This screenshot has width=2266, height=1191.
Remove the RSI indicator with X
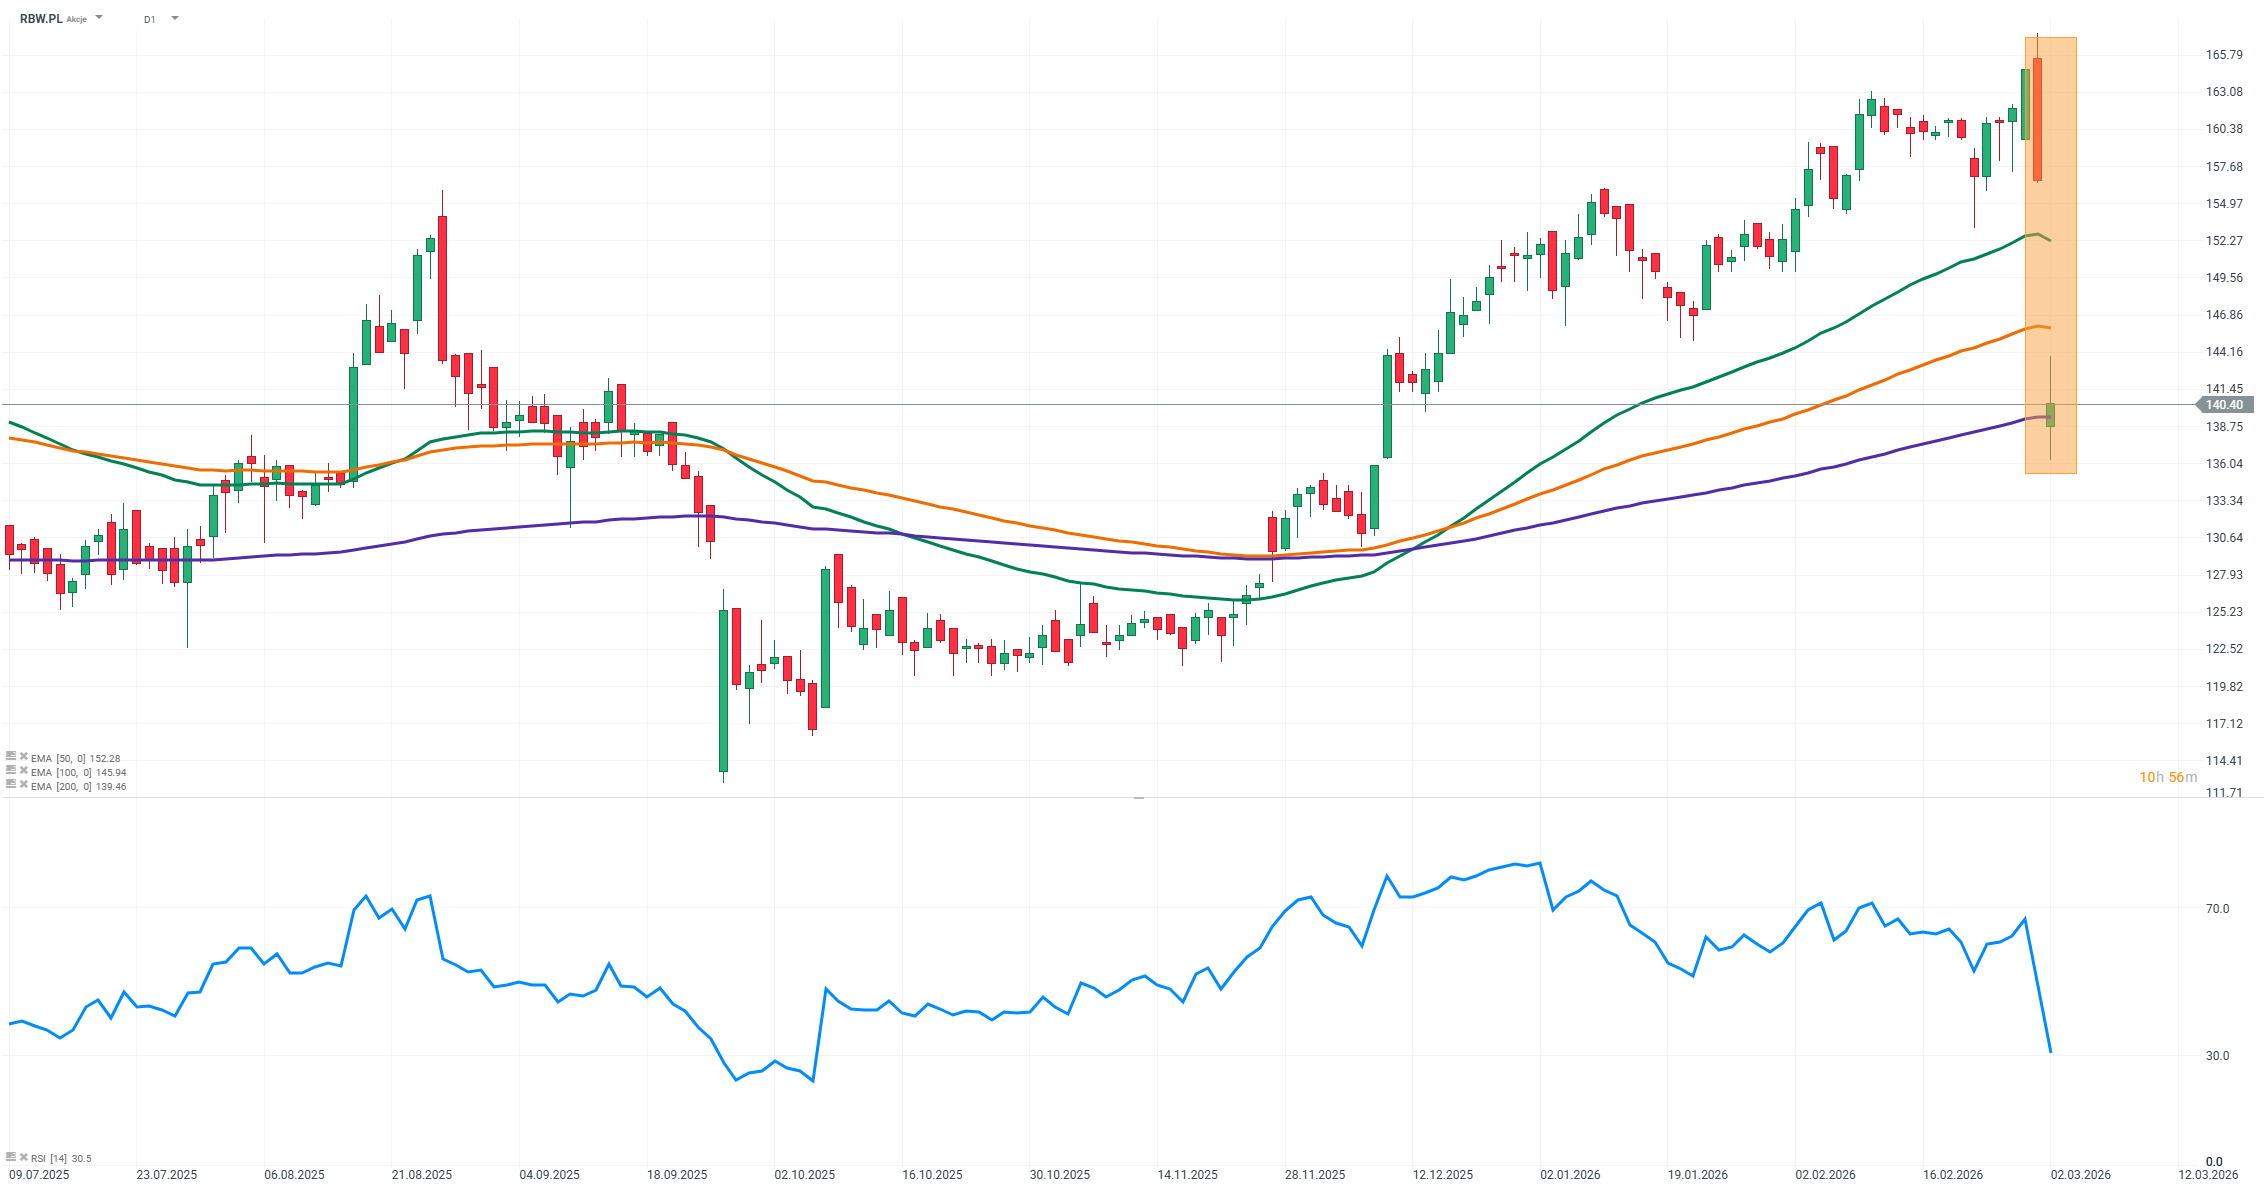coord(23,1158)
